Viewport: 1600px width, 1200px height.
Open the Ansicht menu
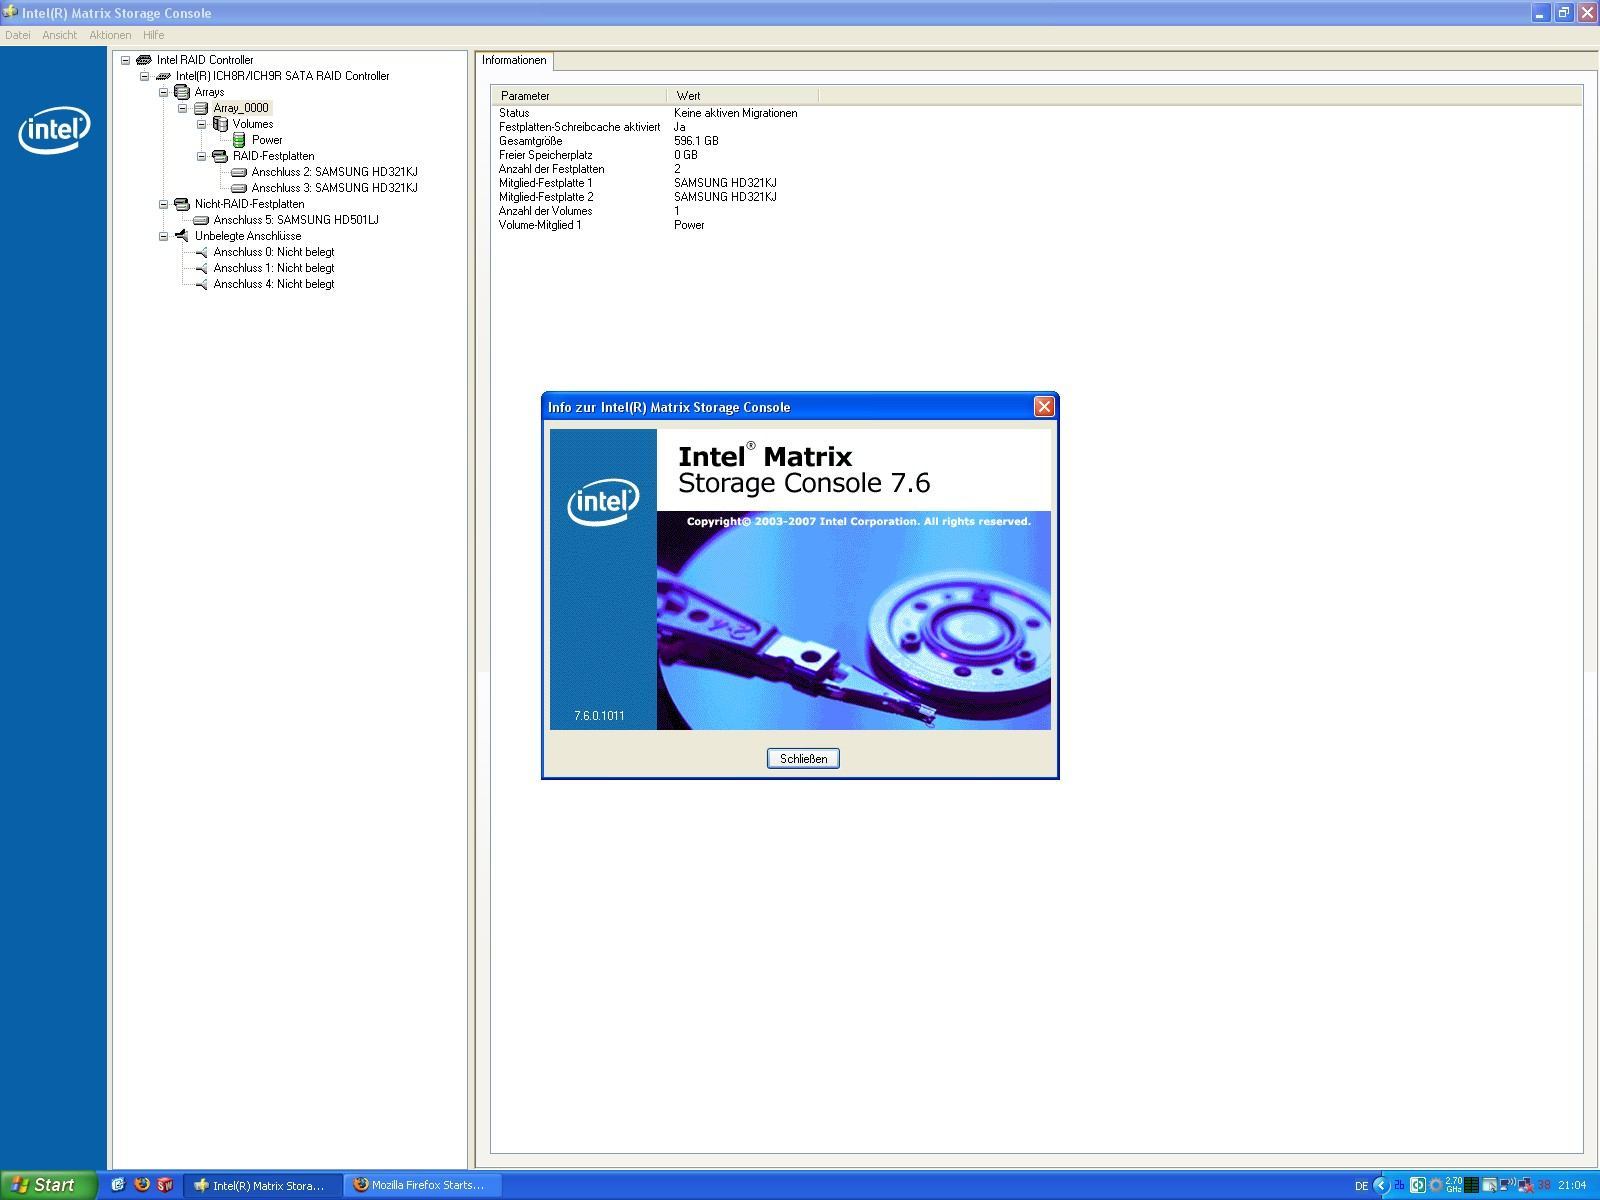60,35
